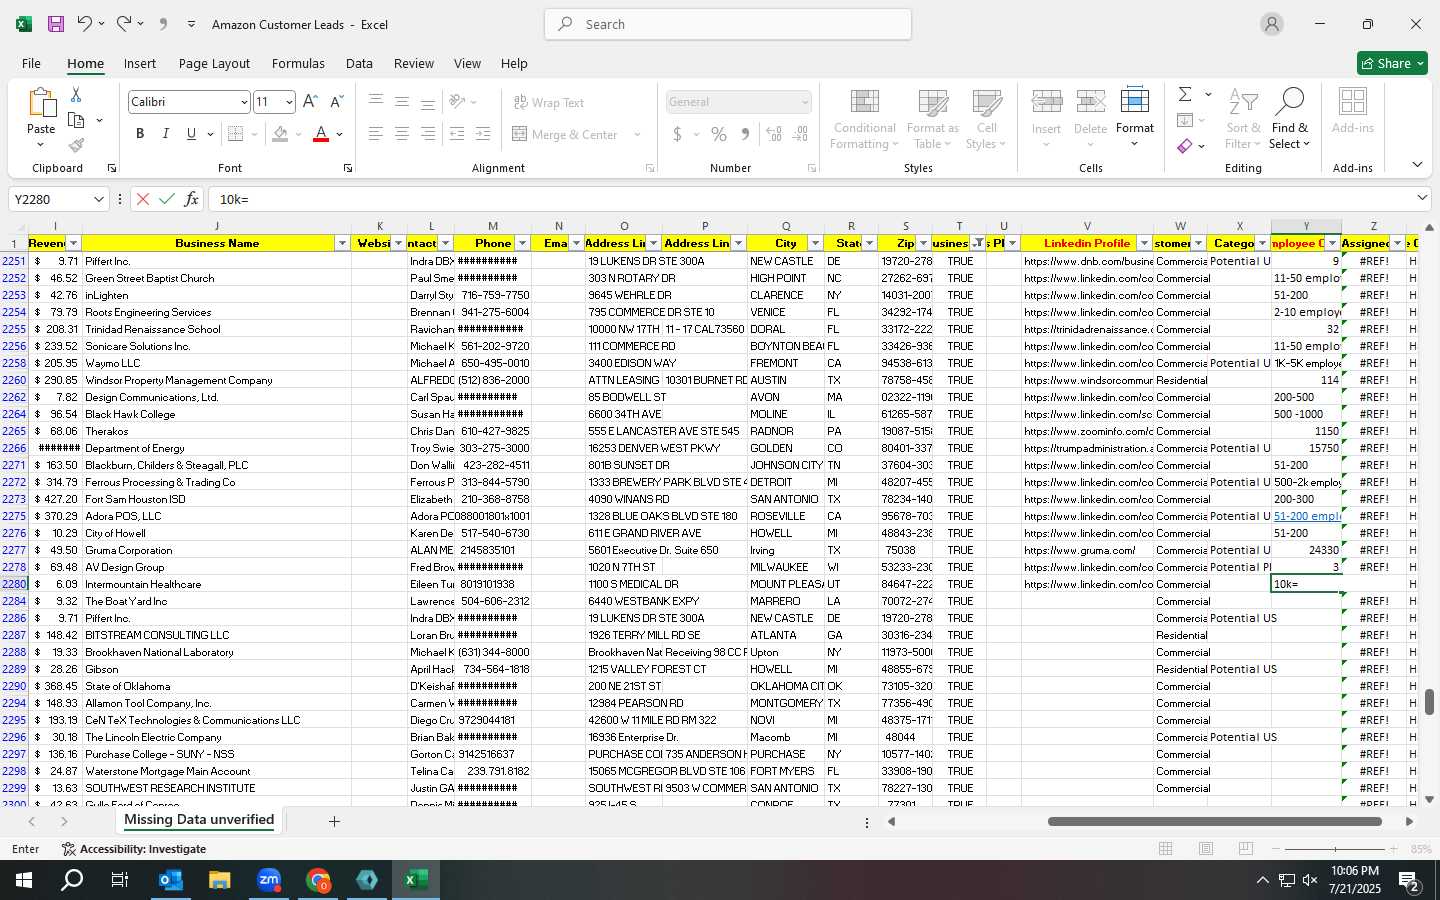
Task: Collapse the ribbon with chevron
Action: [x=1417, y=165]
